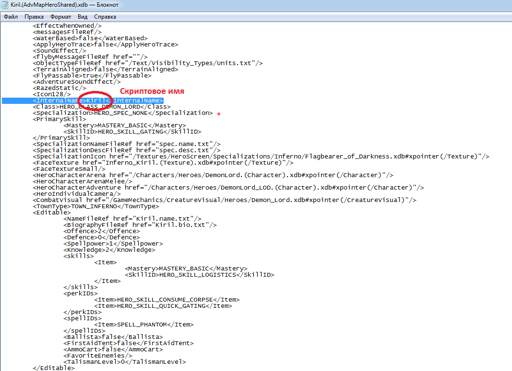Screen dimensions: 512x371
Task: Open the Формат menu
Action: click(x=60, y=17)
